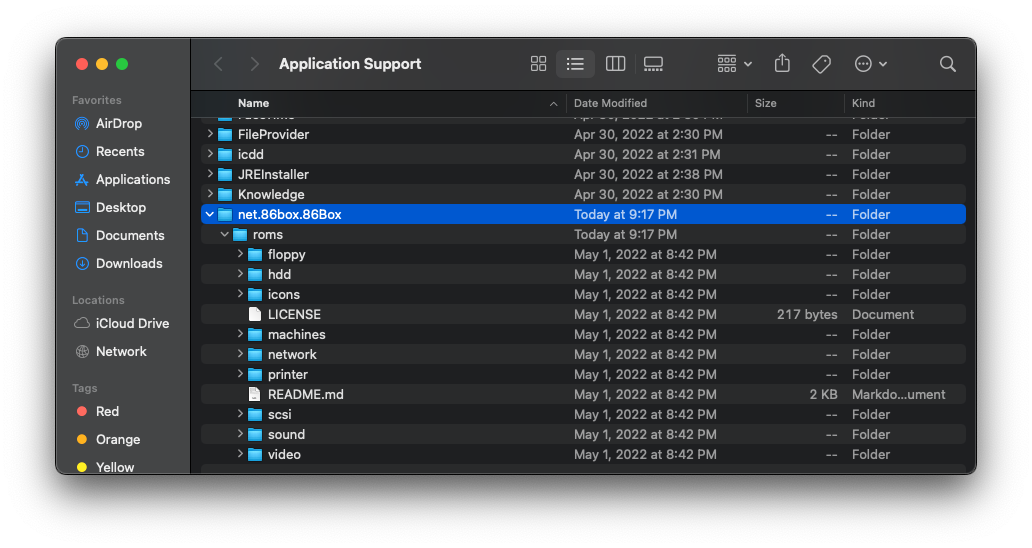Switch to icon grid view

[538, 64]
